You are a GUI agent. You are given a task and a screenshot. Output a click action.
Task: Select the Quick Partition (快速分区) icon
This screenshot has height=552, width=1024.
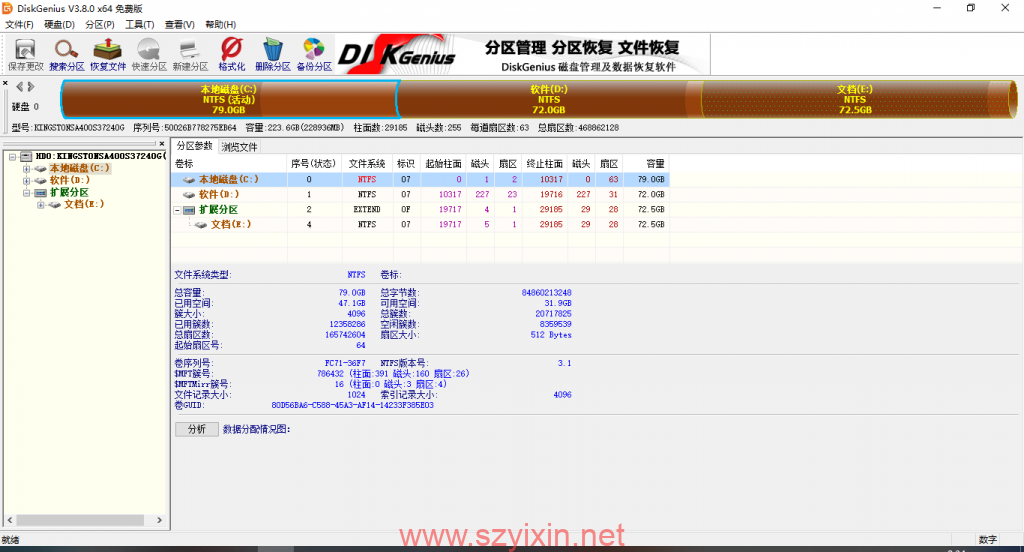(x=149, y=54)
